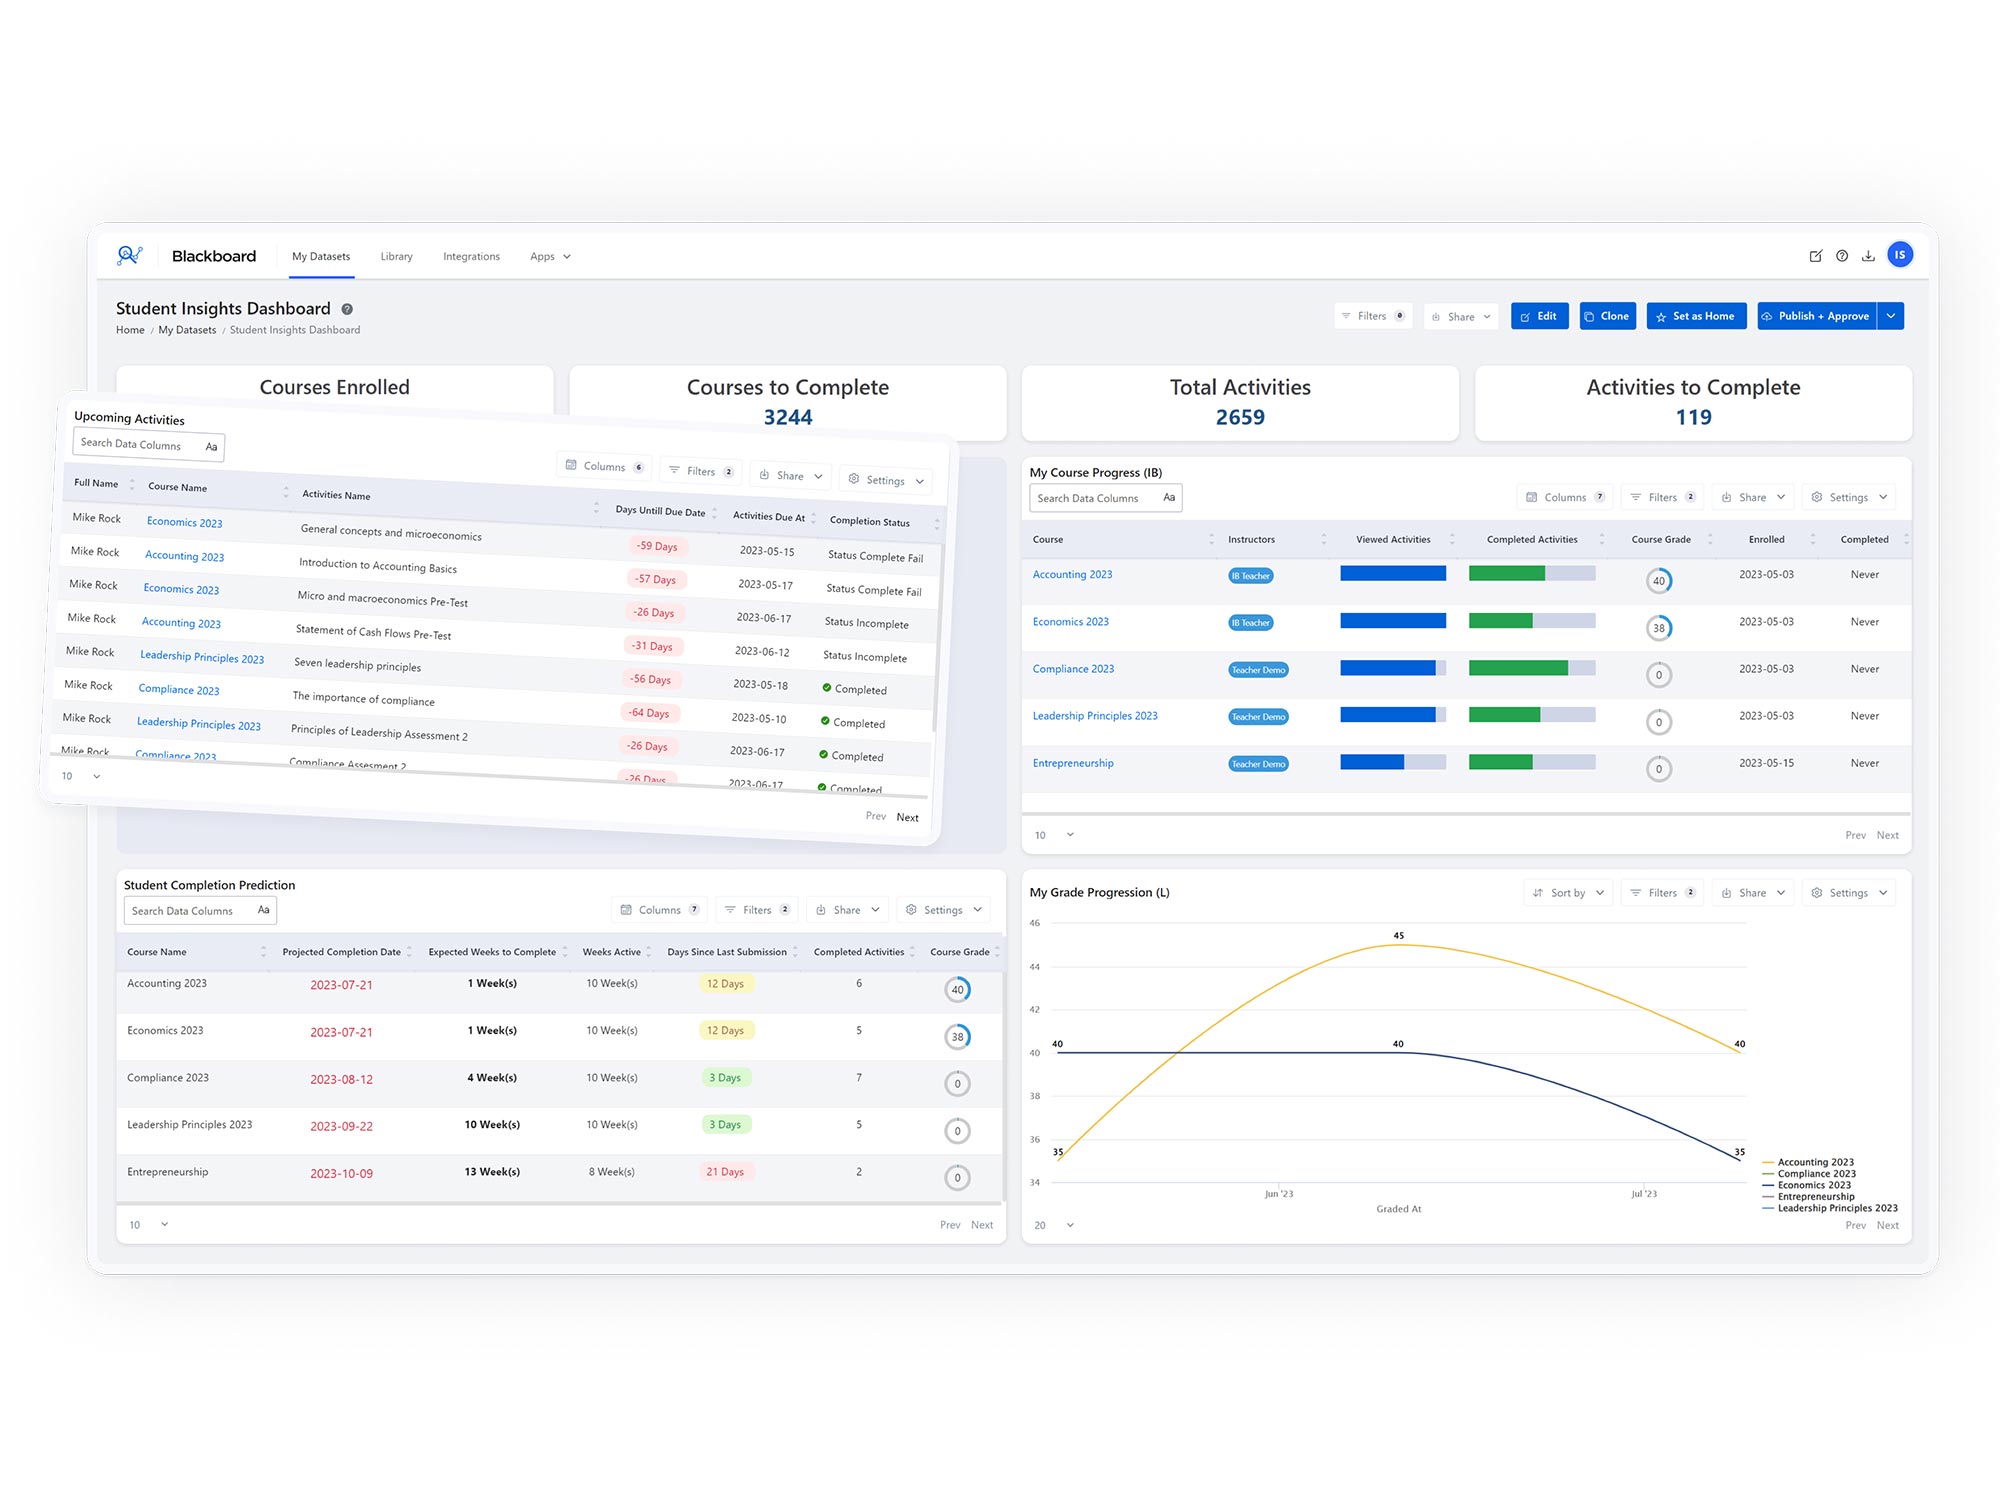Open the Apps dropdown menu

(550, 257)
